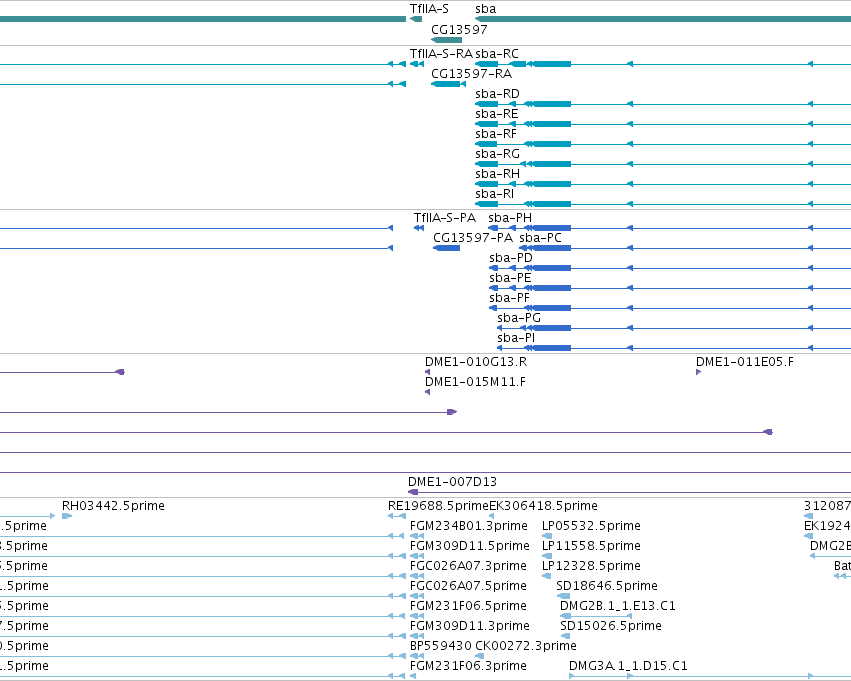Click the LP12328.5prime EST label
Screen dimensions: 851x681
[591, 566]
